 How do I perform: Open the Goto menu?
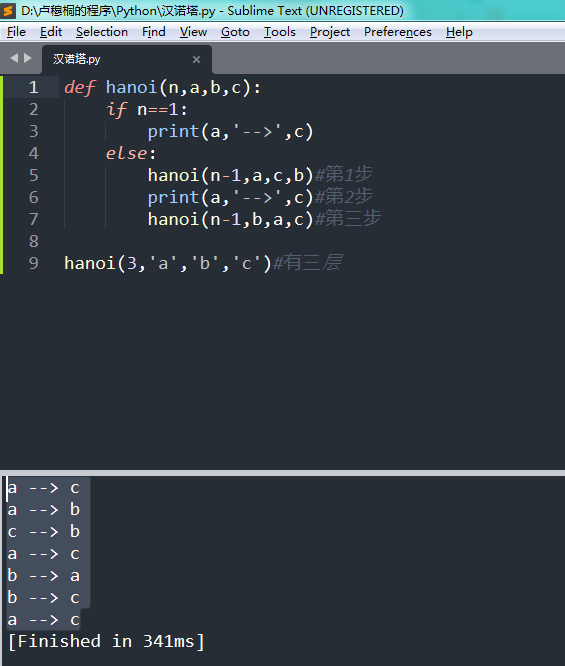coord(235,32)
